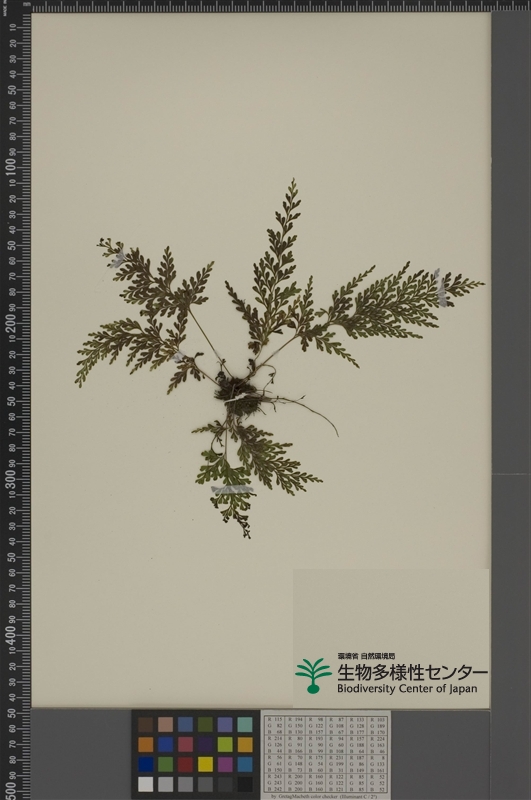Click the 生物多様性センター Japanese title
531x800 pixels.
(412, 672)
